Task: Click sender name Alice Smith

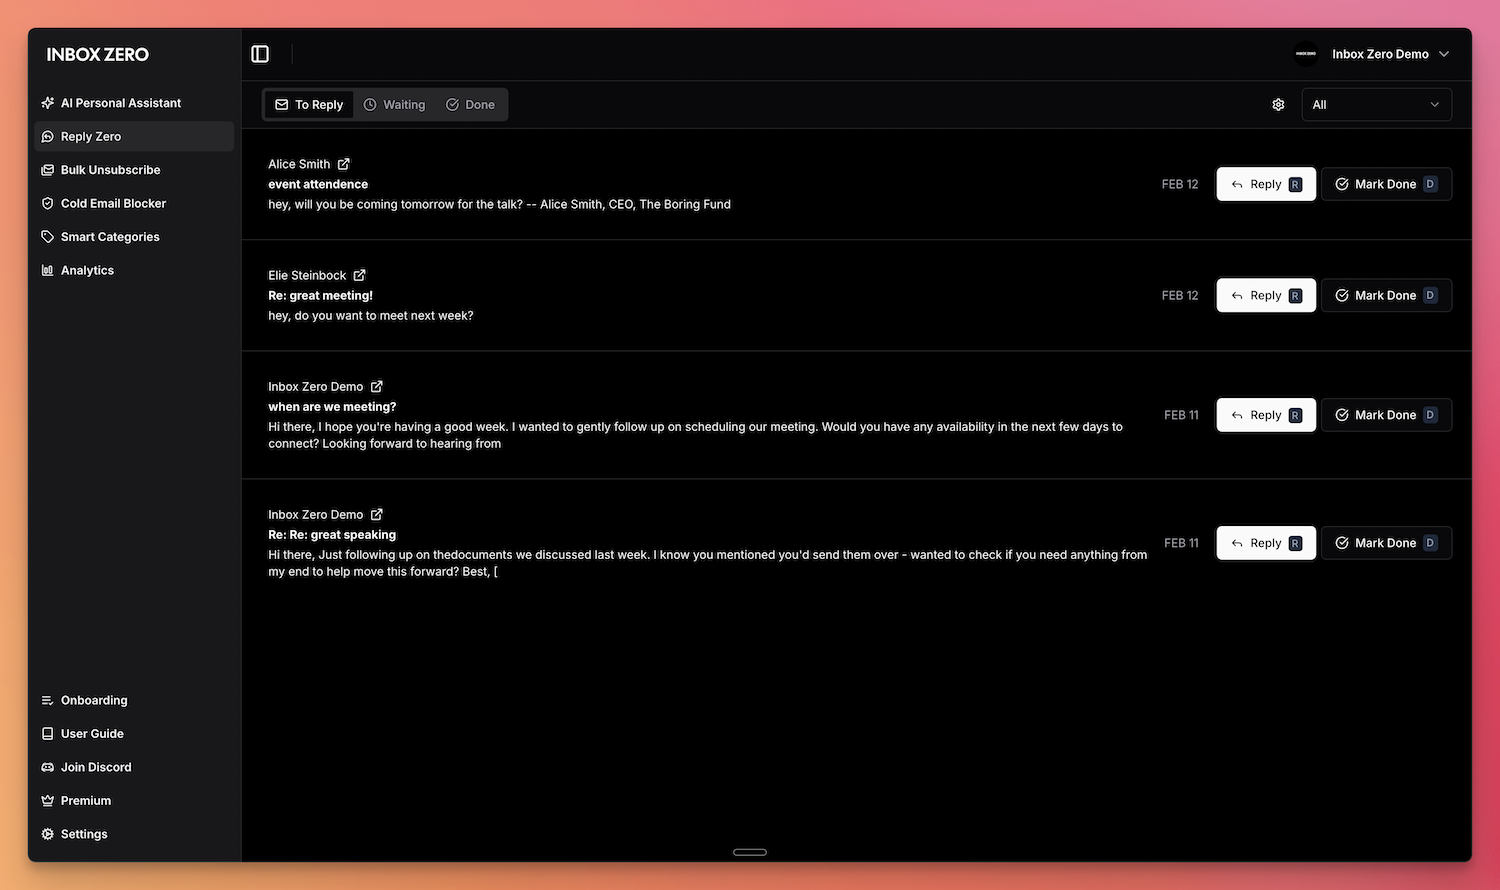Action: 299,164
